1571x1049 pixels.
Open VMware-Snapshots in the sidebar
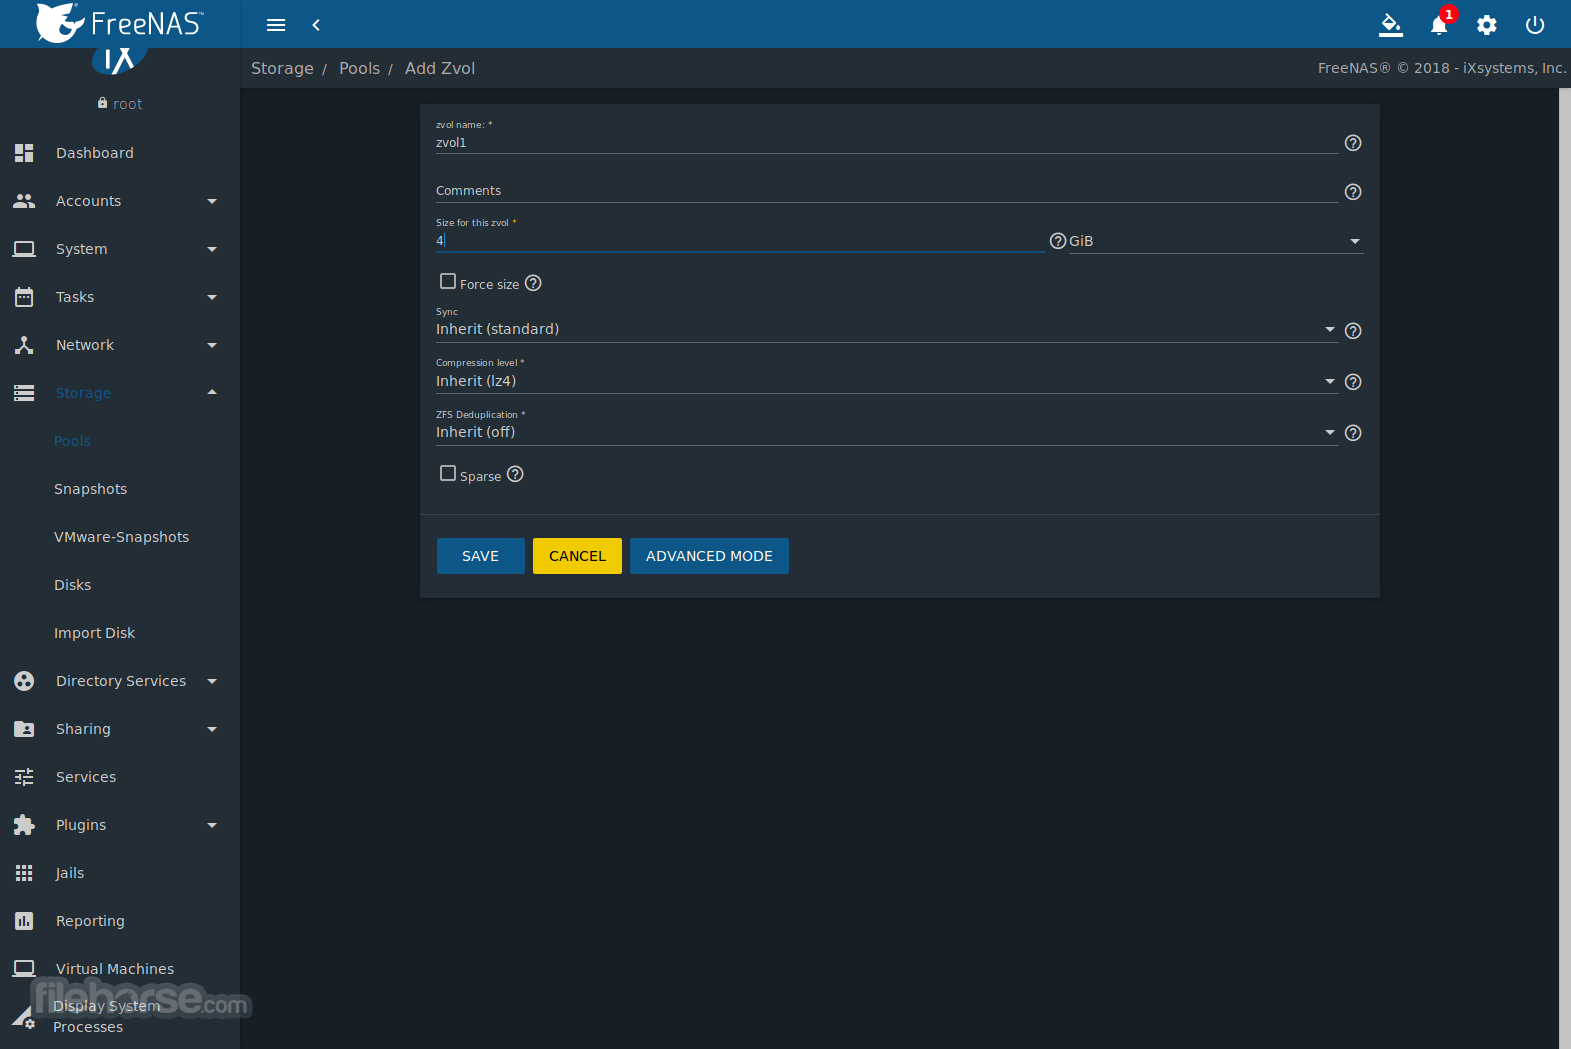pos(122,537)
